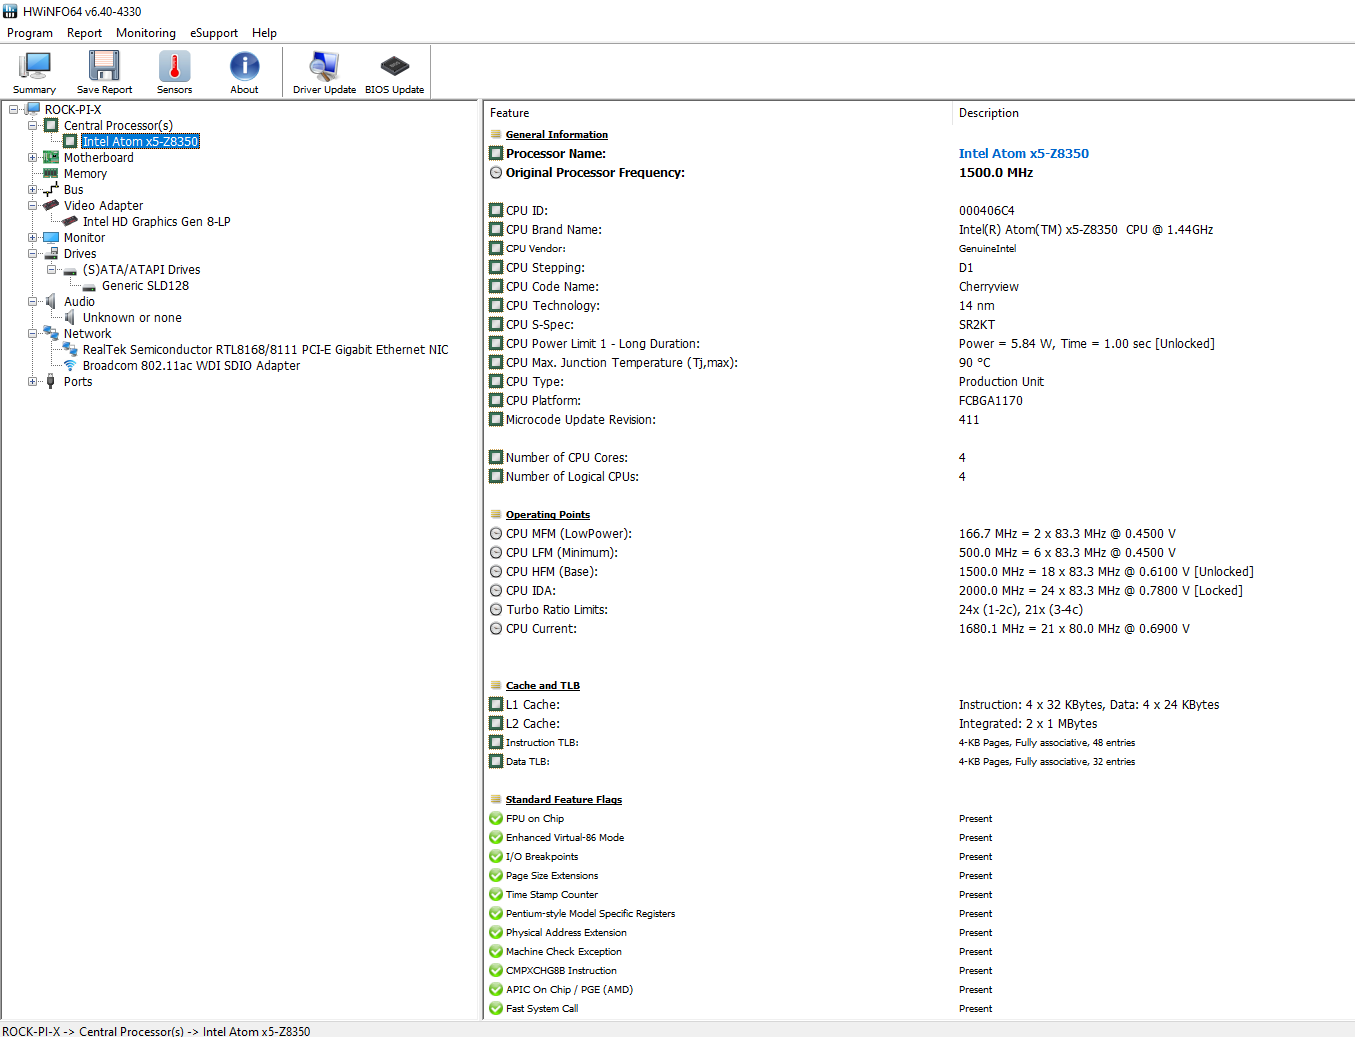Select the 'L2 Cache:' row
Image resolution: width=1355 pixels, height=1037 pixels.
point(918,723)
